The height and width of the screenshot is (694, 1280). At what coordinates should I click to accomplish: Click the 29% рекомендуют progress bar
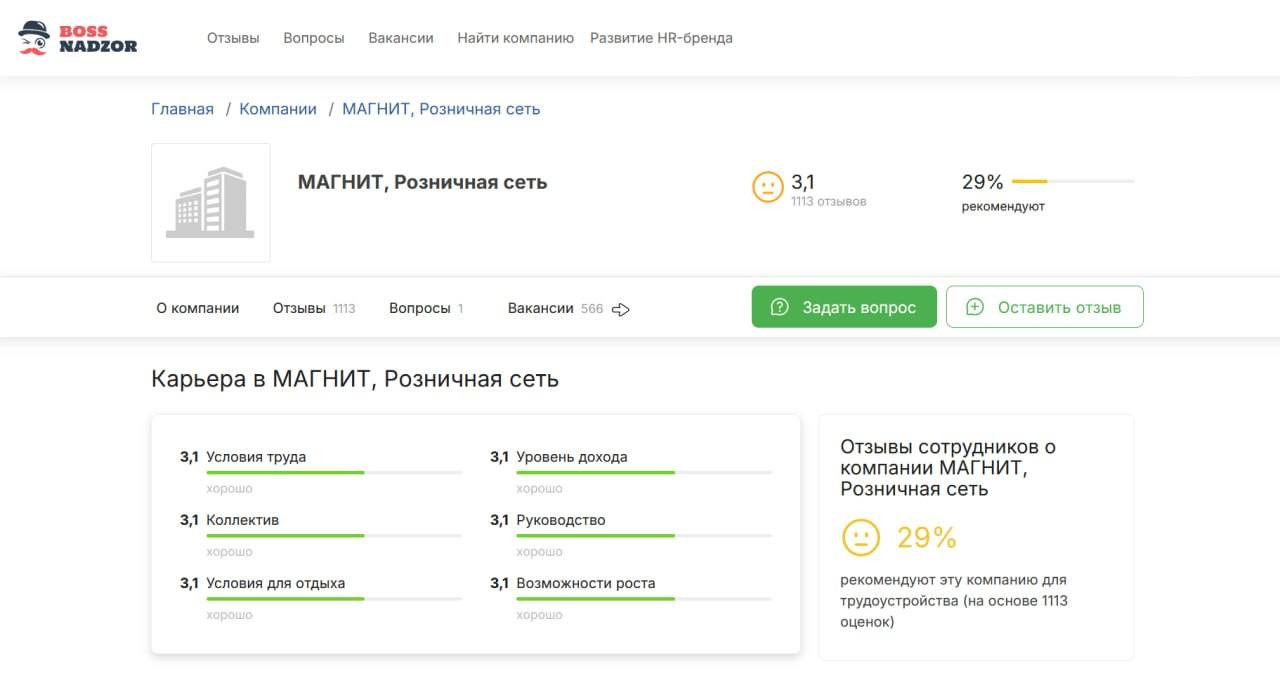coord(1073,182)
